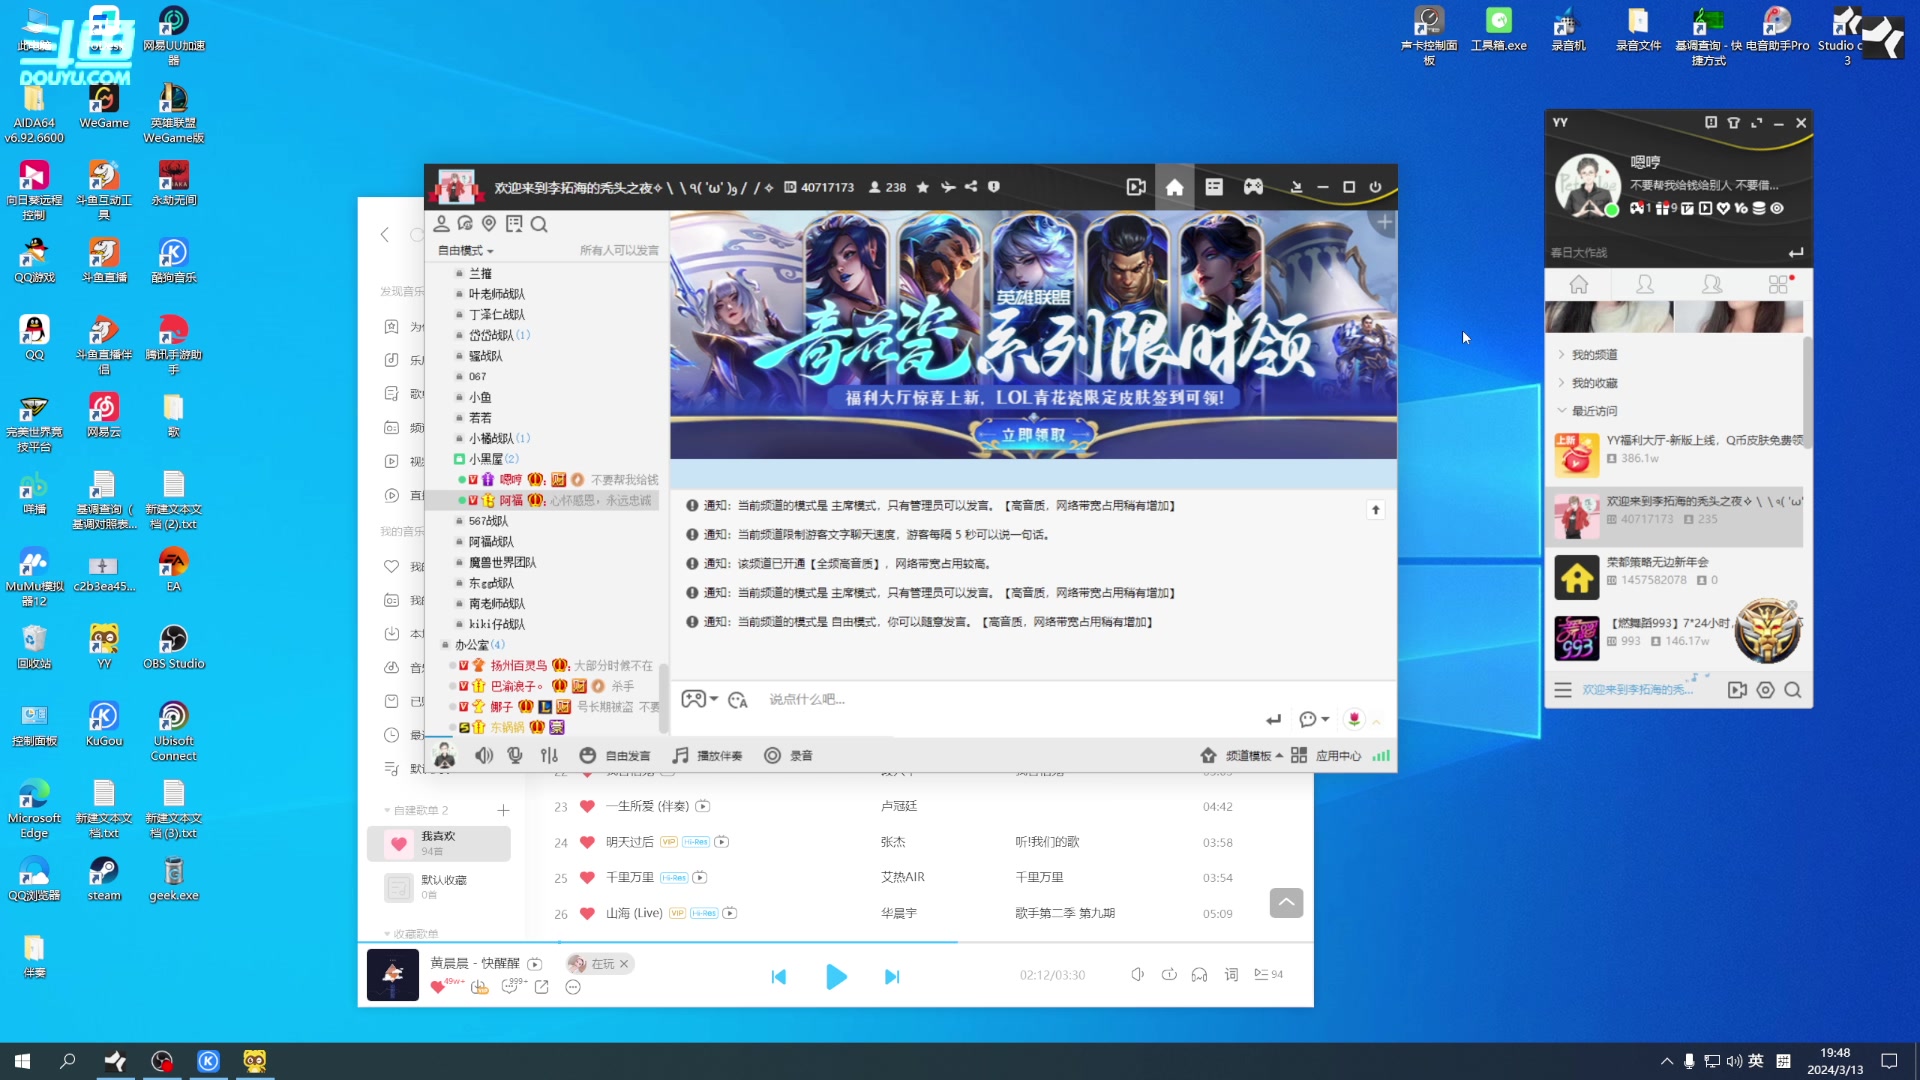Start recording via the 录音 icon

coord(789,755)
